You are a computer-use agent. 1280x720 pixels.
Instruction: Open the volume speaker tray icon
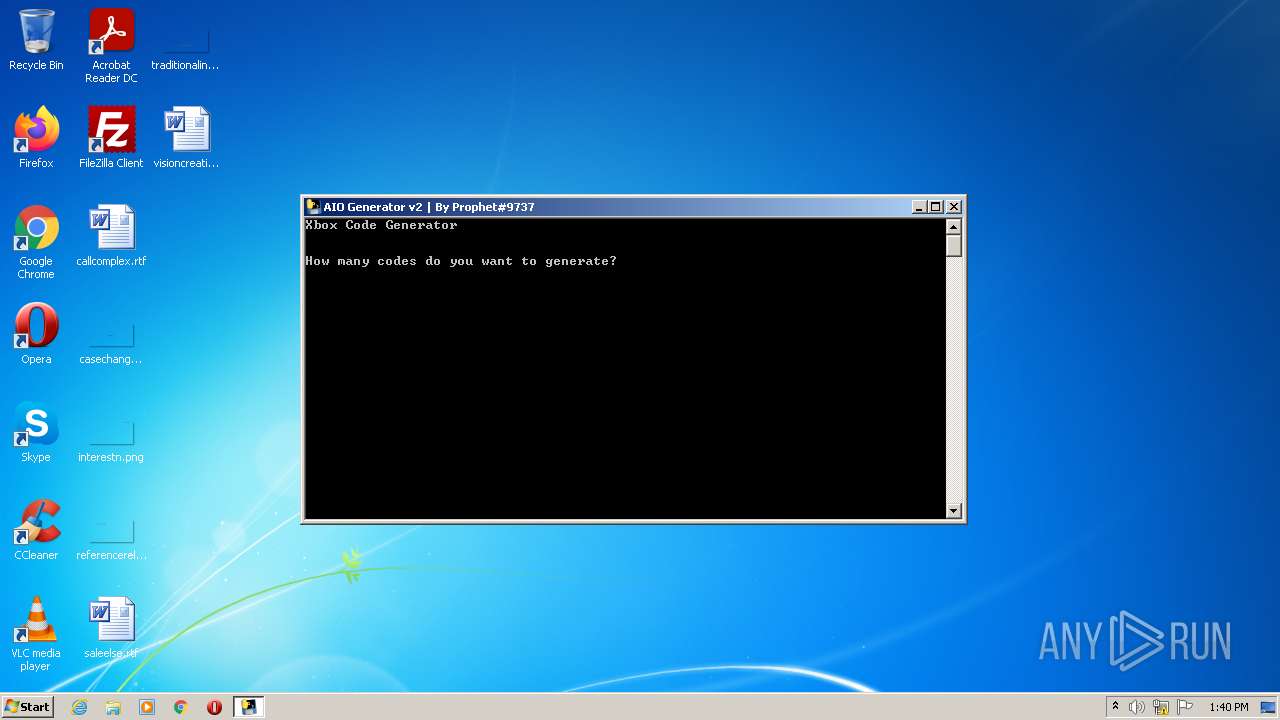coord(1137,707)
